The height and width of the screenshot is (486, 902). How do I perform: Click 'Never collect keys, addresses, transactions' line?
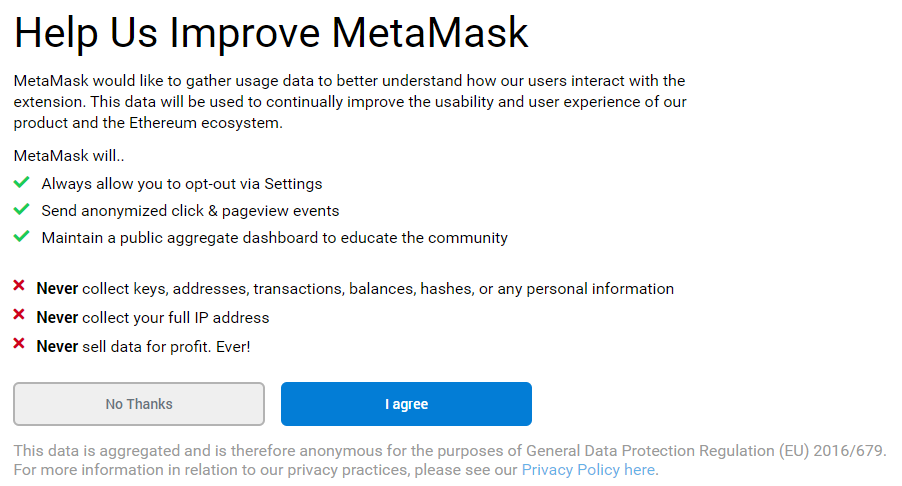(x=355, y=289)
